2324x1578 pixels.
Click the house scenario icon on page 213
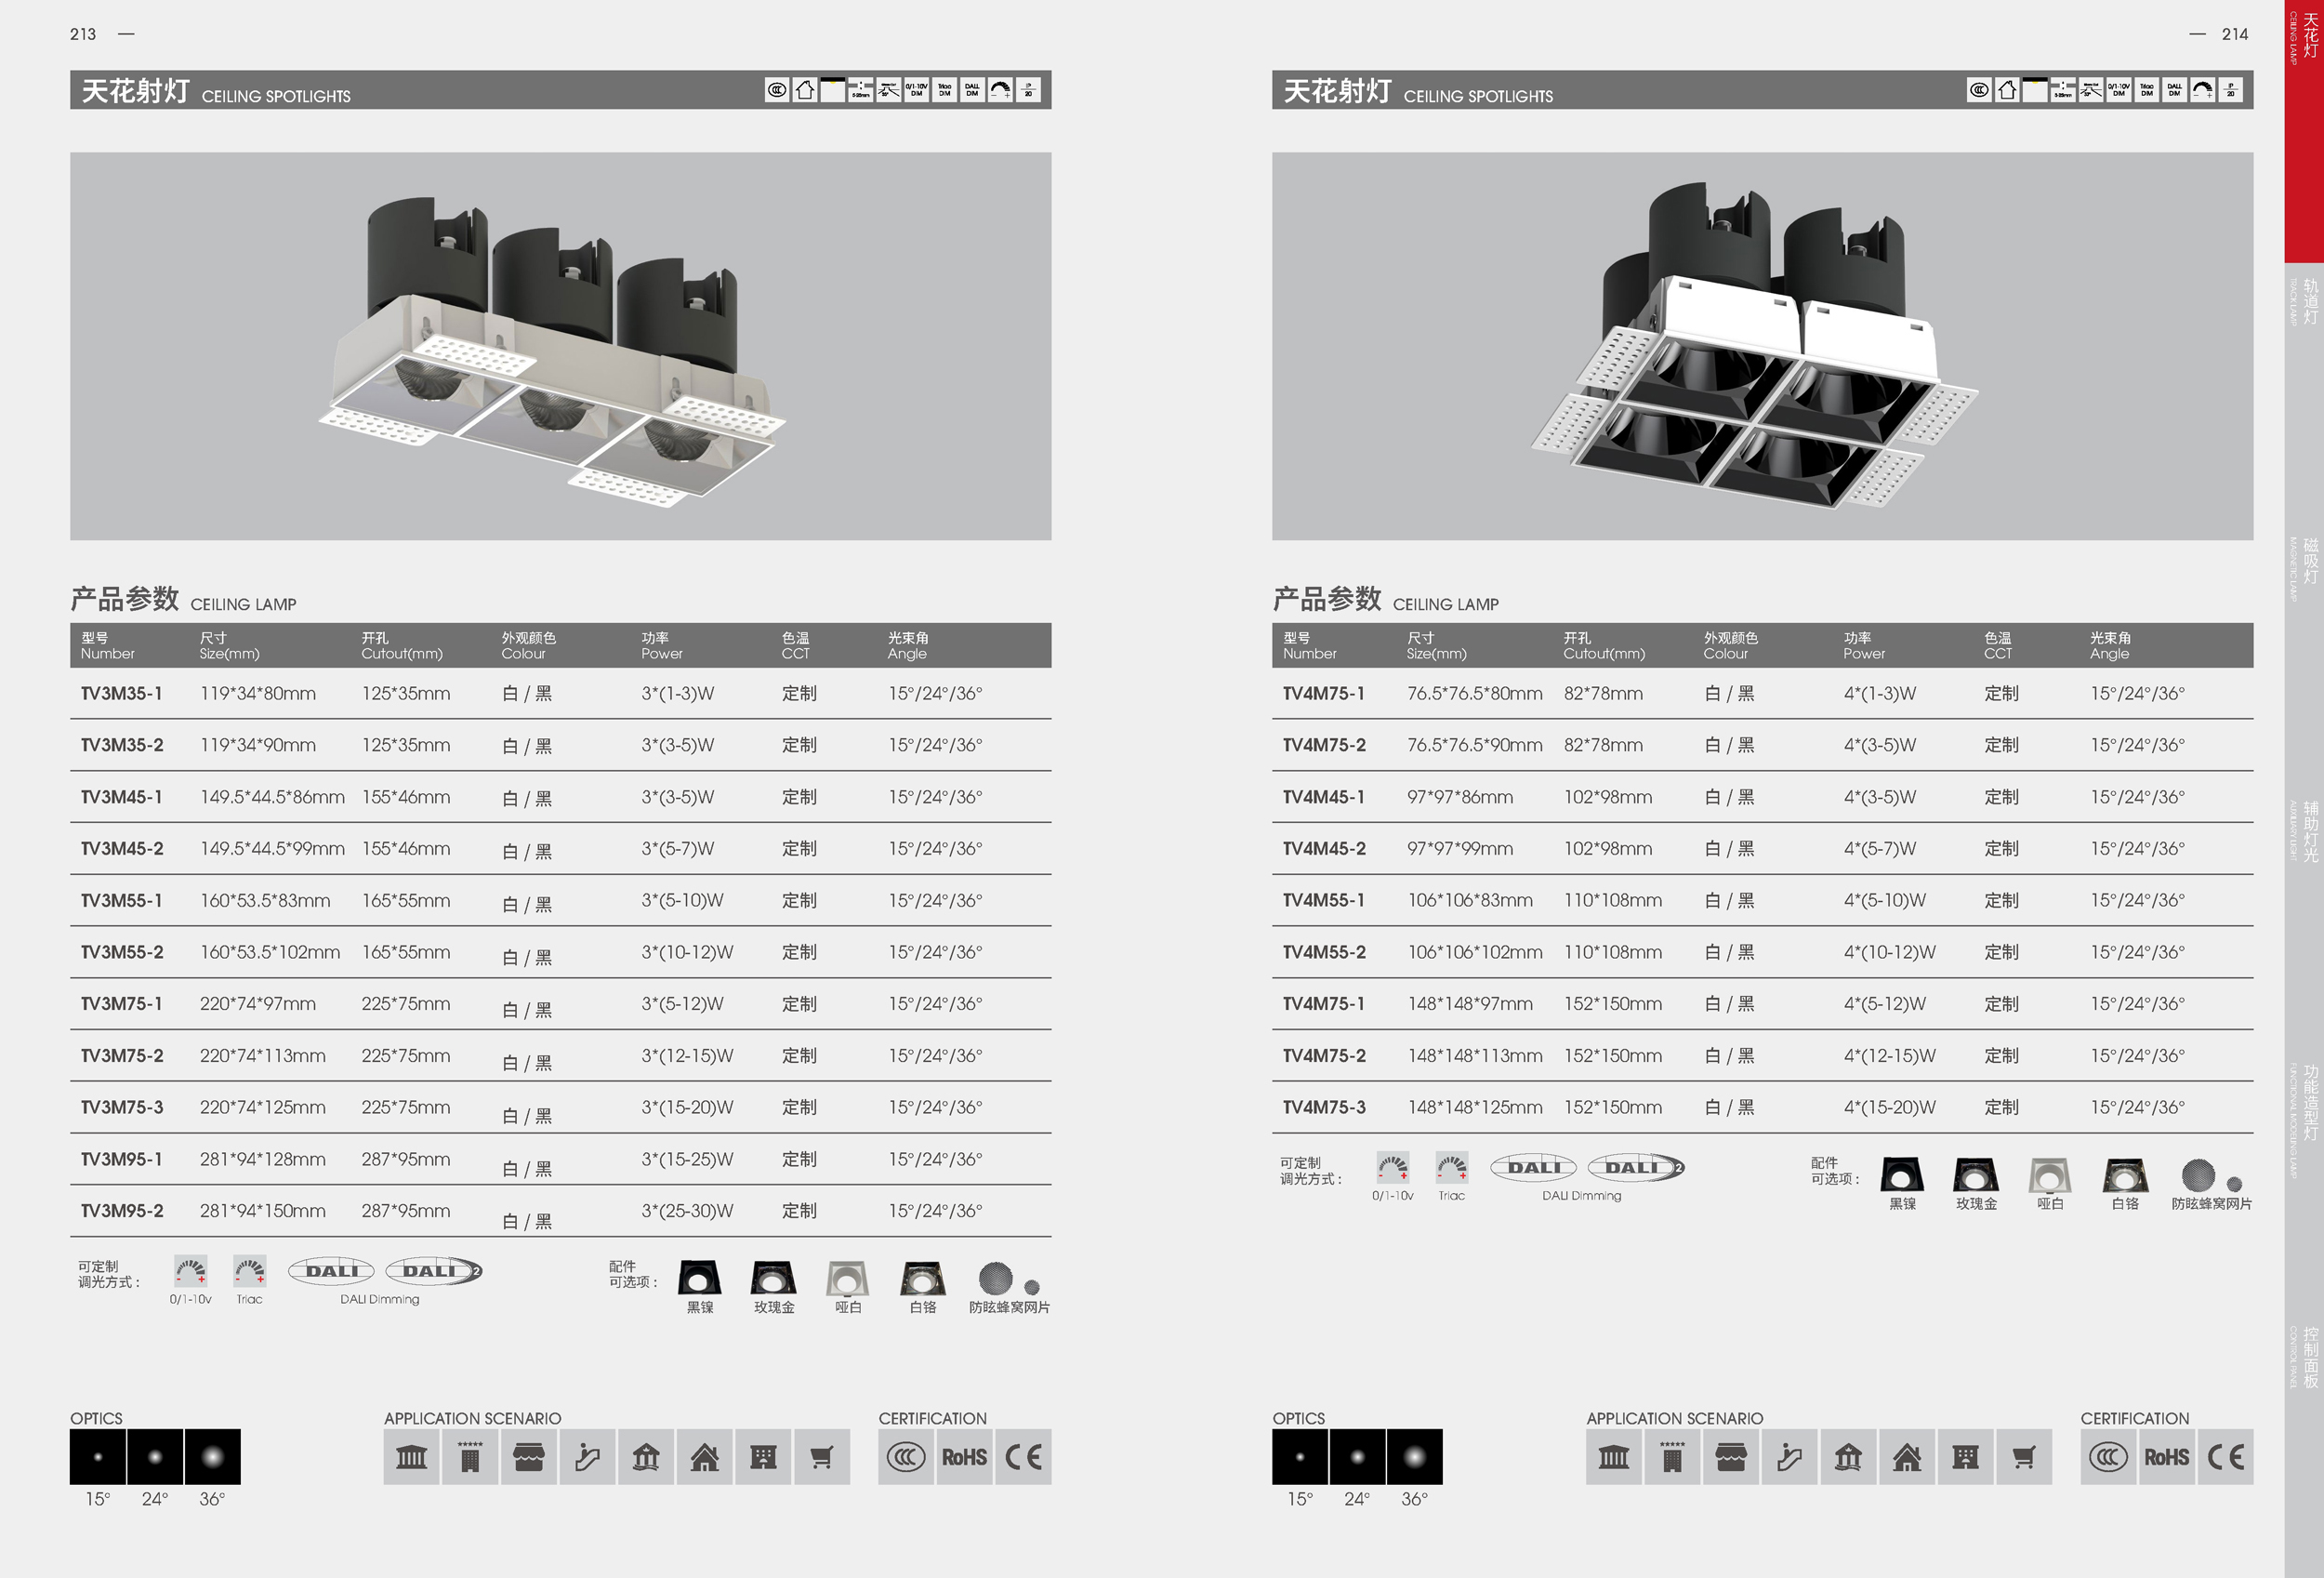pyautogui.click(x=704, y=1457)
